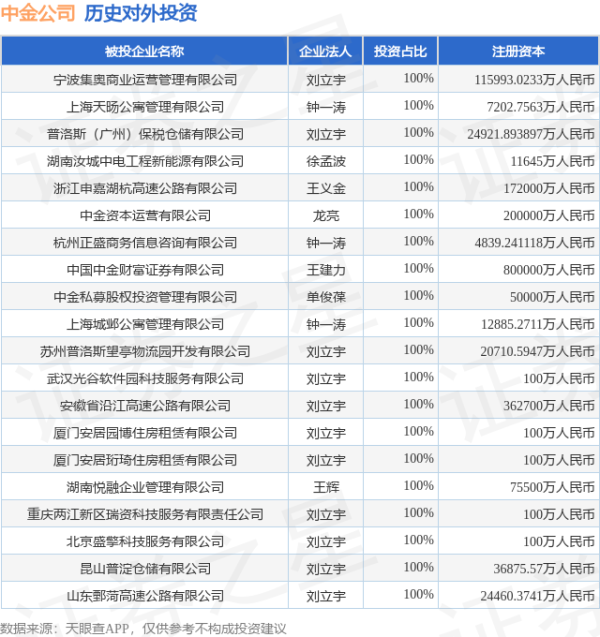Click 上海天旸公寓管理有限公司 cell
This screenshot has height=637, width=600.
[145, 107]
